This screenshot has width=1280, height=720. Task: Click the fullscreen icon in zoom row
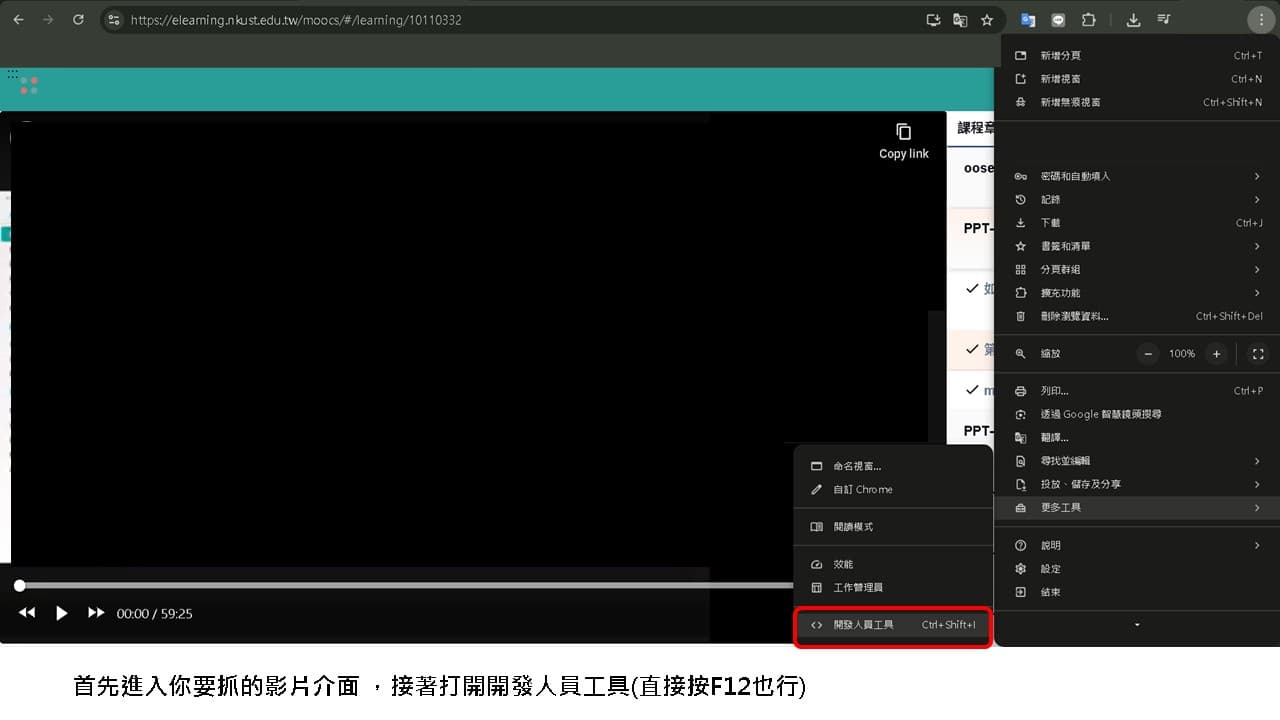coord(1258,354)
